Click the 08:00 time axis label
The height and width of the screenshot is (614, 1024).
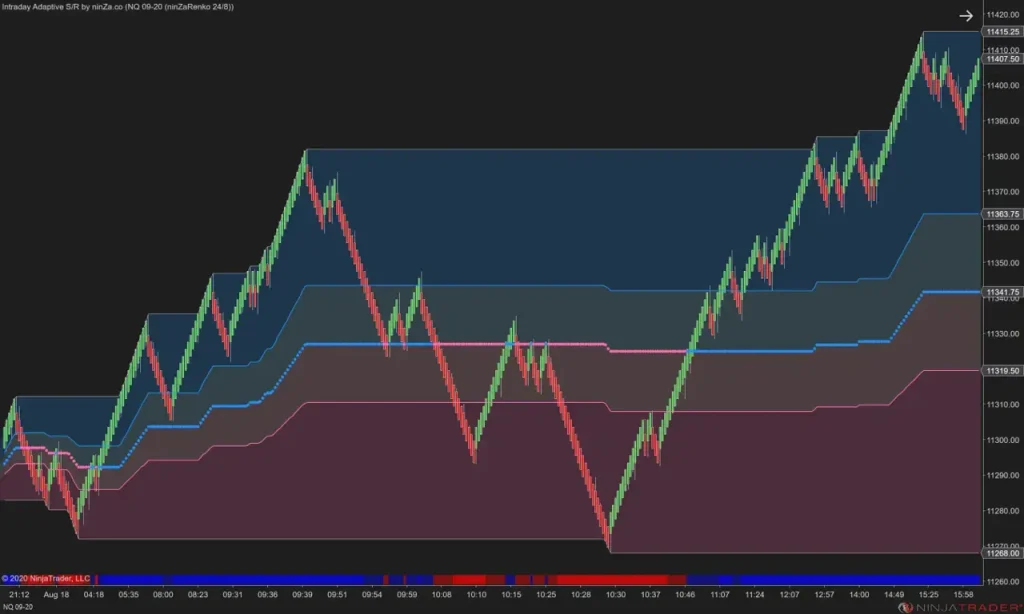tap(163, 594)
